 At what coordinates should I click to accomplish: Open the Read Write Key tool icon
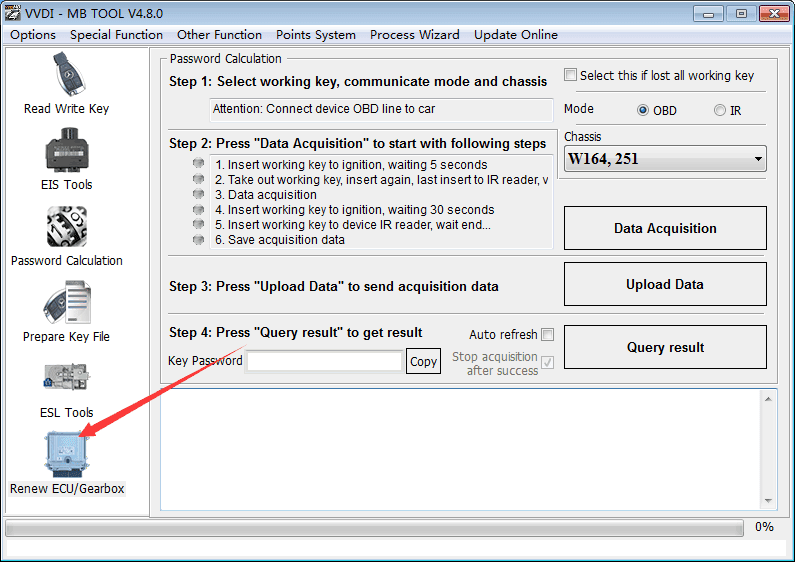[69, 74]
